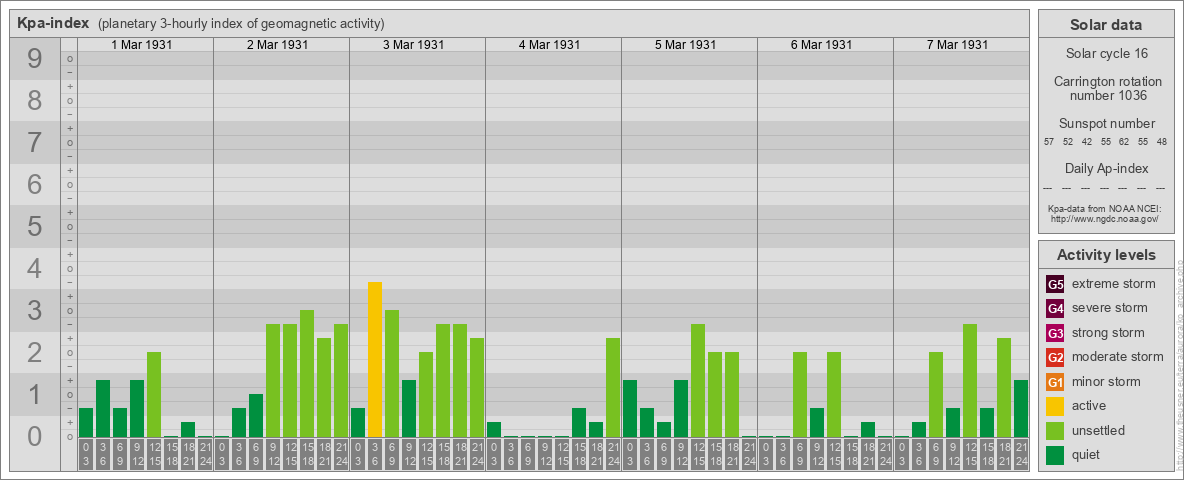
Task: Click the Kp scale label 0
Action: pos(35,436)
